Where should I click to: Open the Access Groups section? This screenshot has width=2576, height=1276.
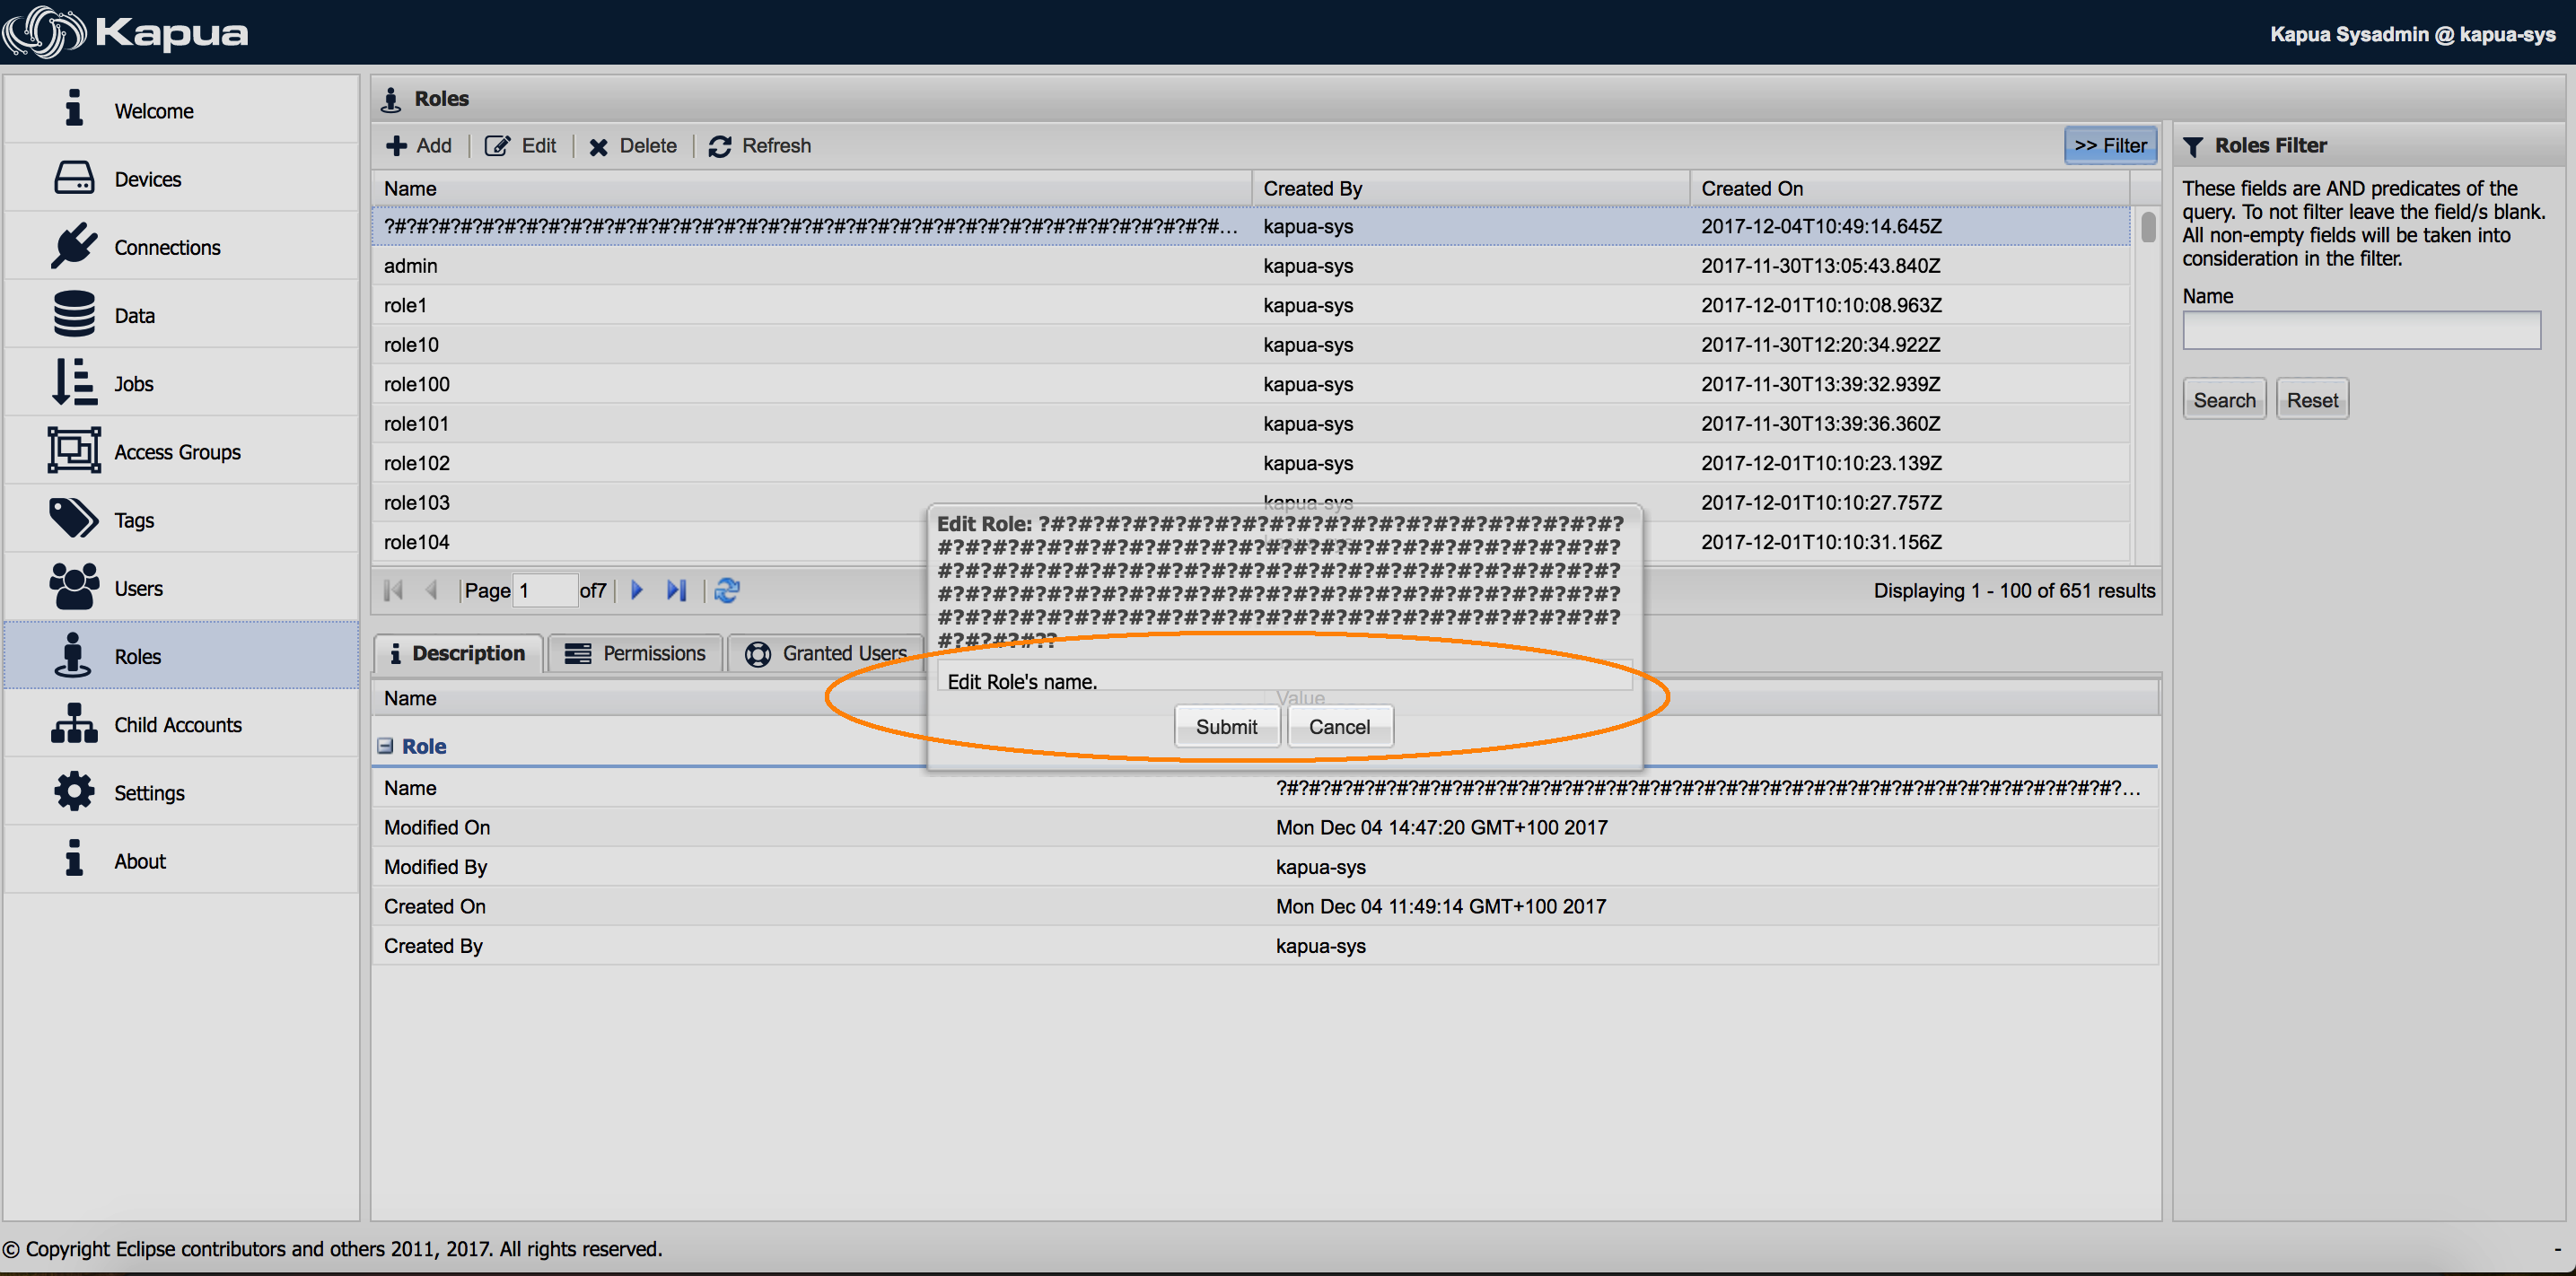pos(177,451)
